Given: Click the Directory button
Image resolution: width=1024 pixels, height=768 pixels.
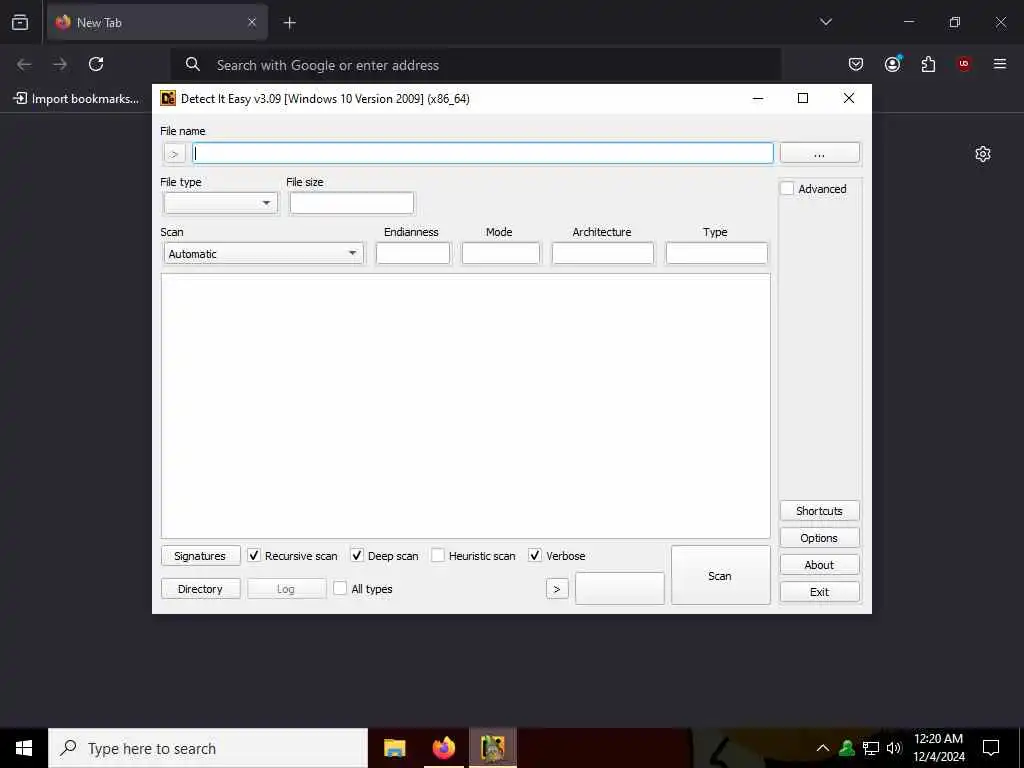Looking at the screenshot, I should point(200,589).
